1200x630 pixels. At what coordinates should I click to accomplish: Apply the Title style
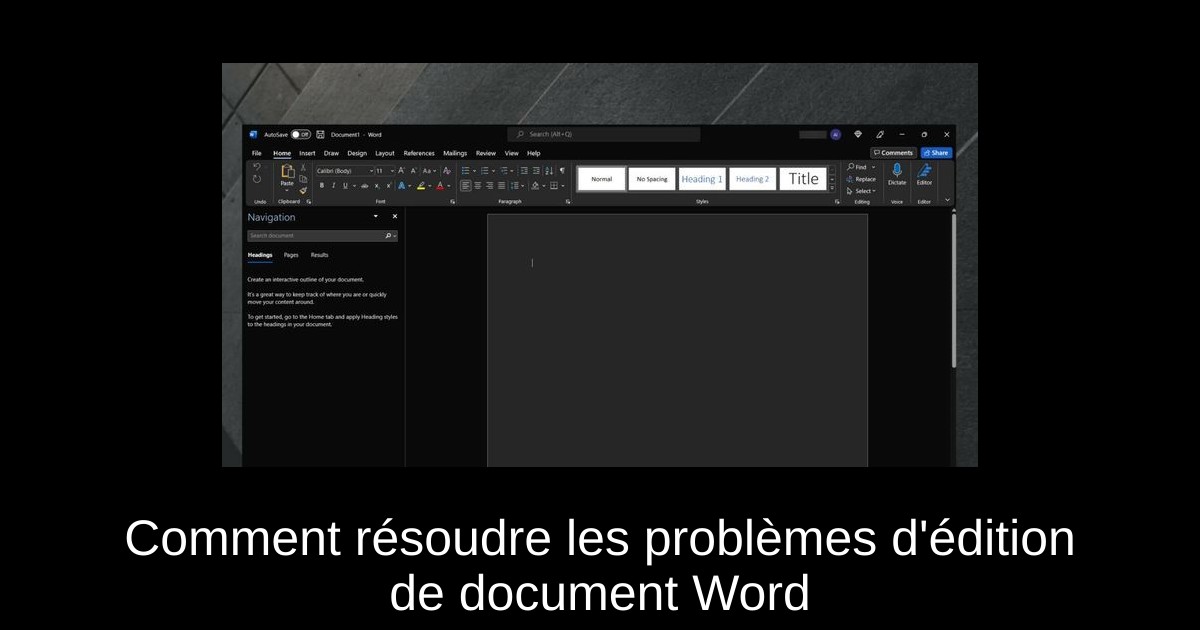click(803, 179)
